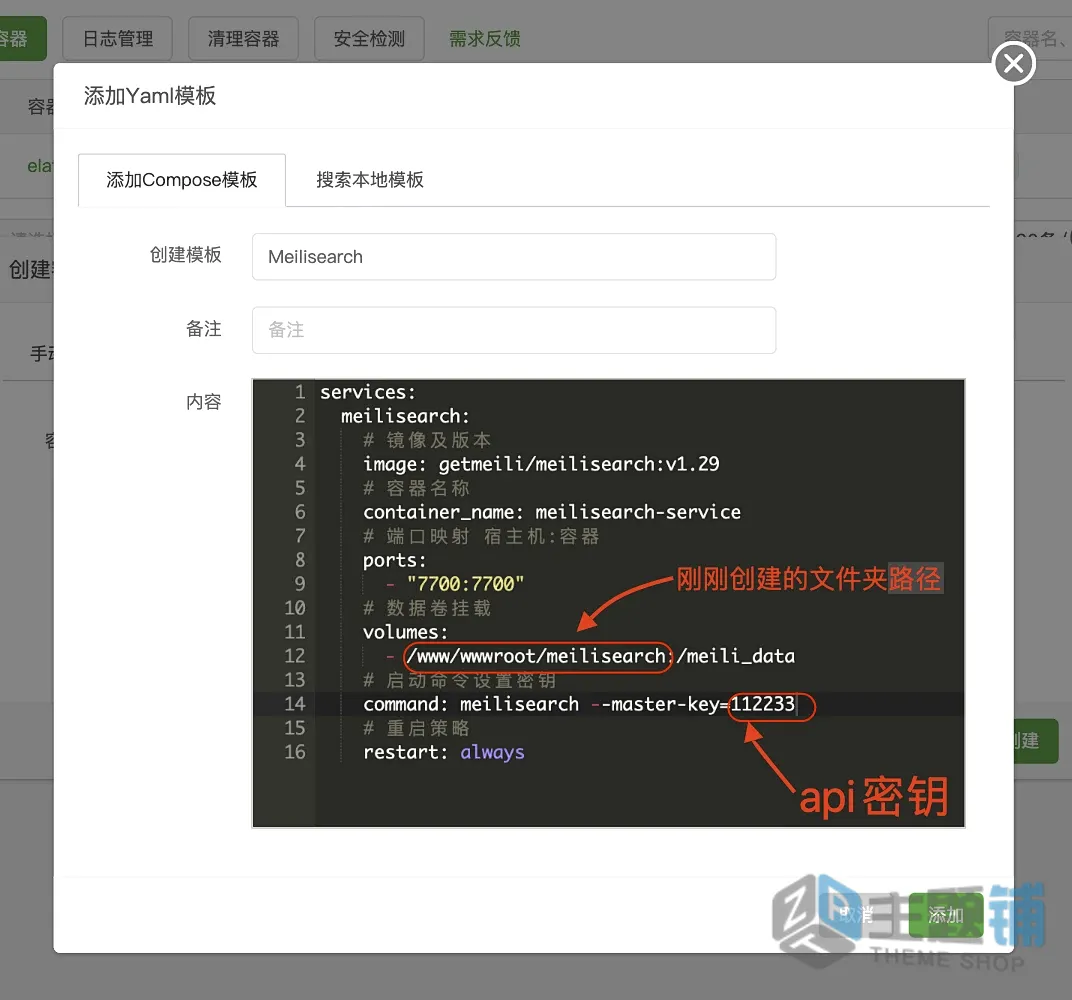Click the background search box 容器名

(1030, 39)
